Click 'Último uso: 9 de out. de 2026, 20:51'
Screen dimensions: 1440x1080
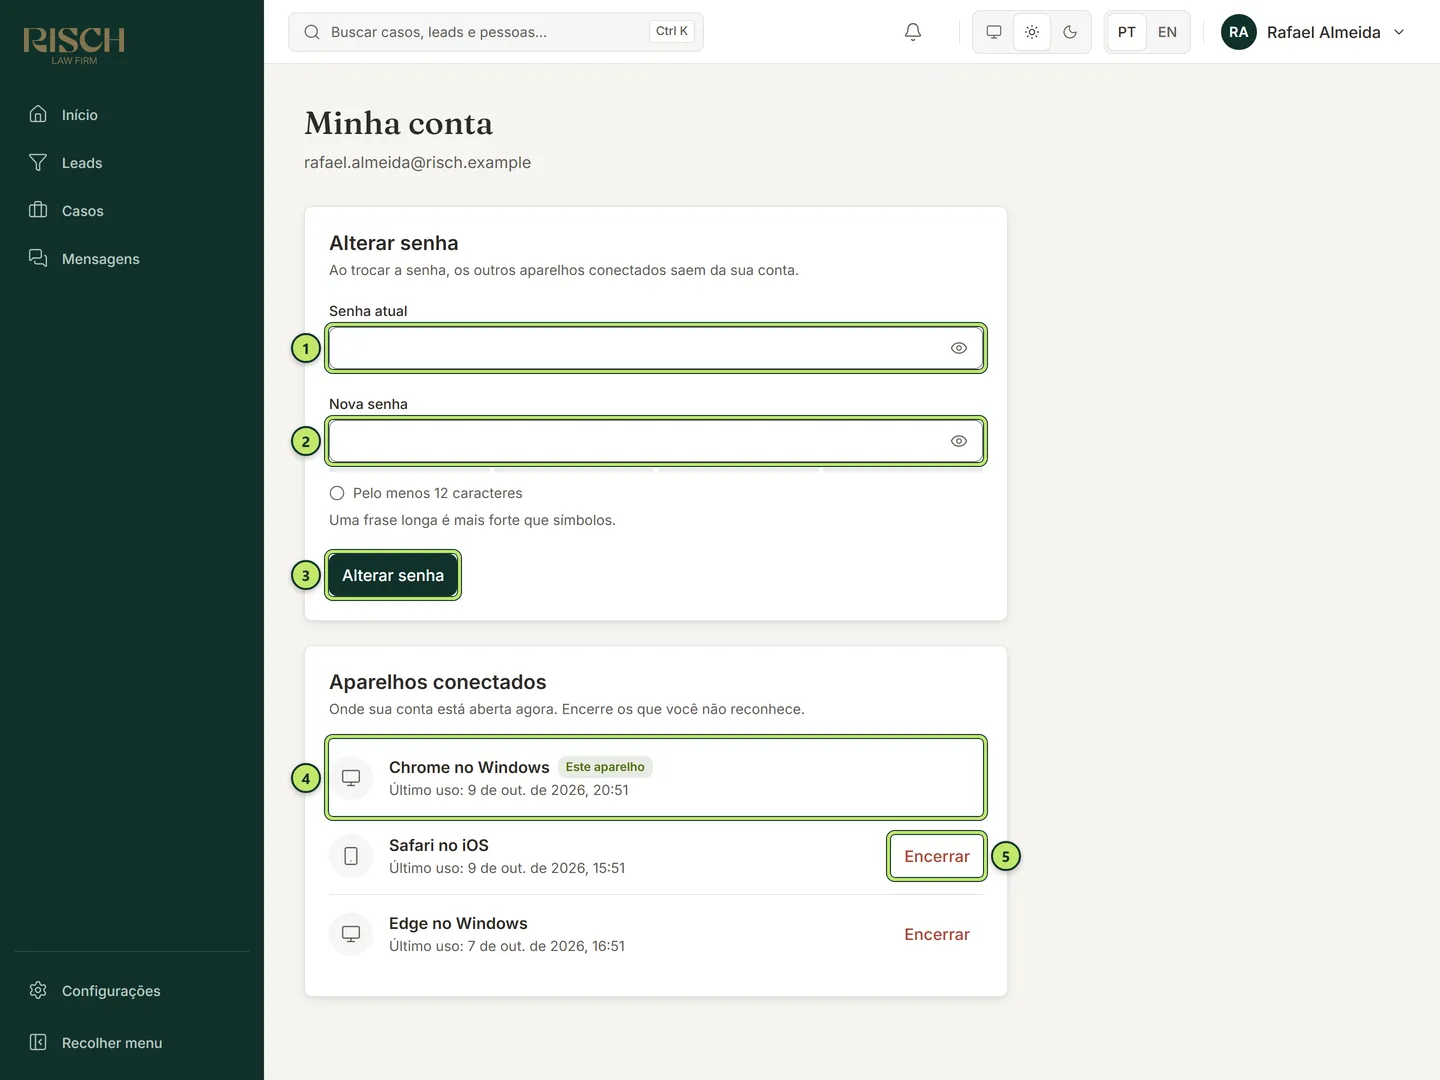(x=509, y=790)
